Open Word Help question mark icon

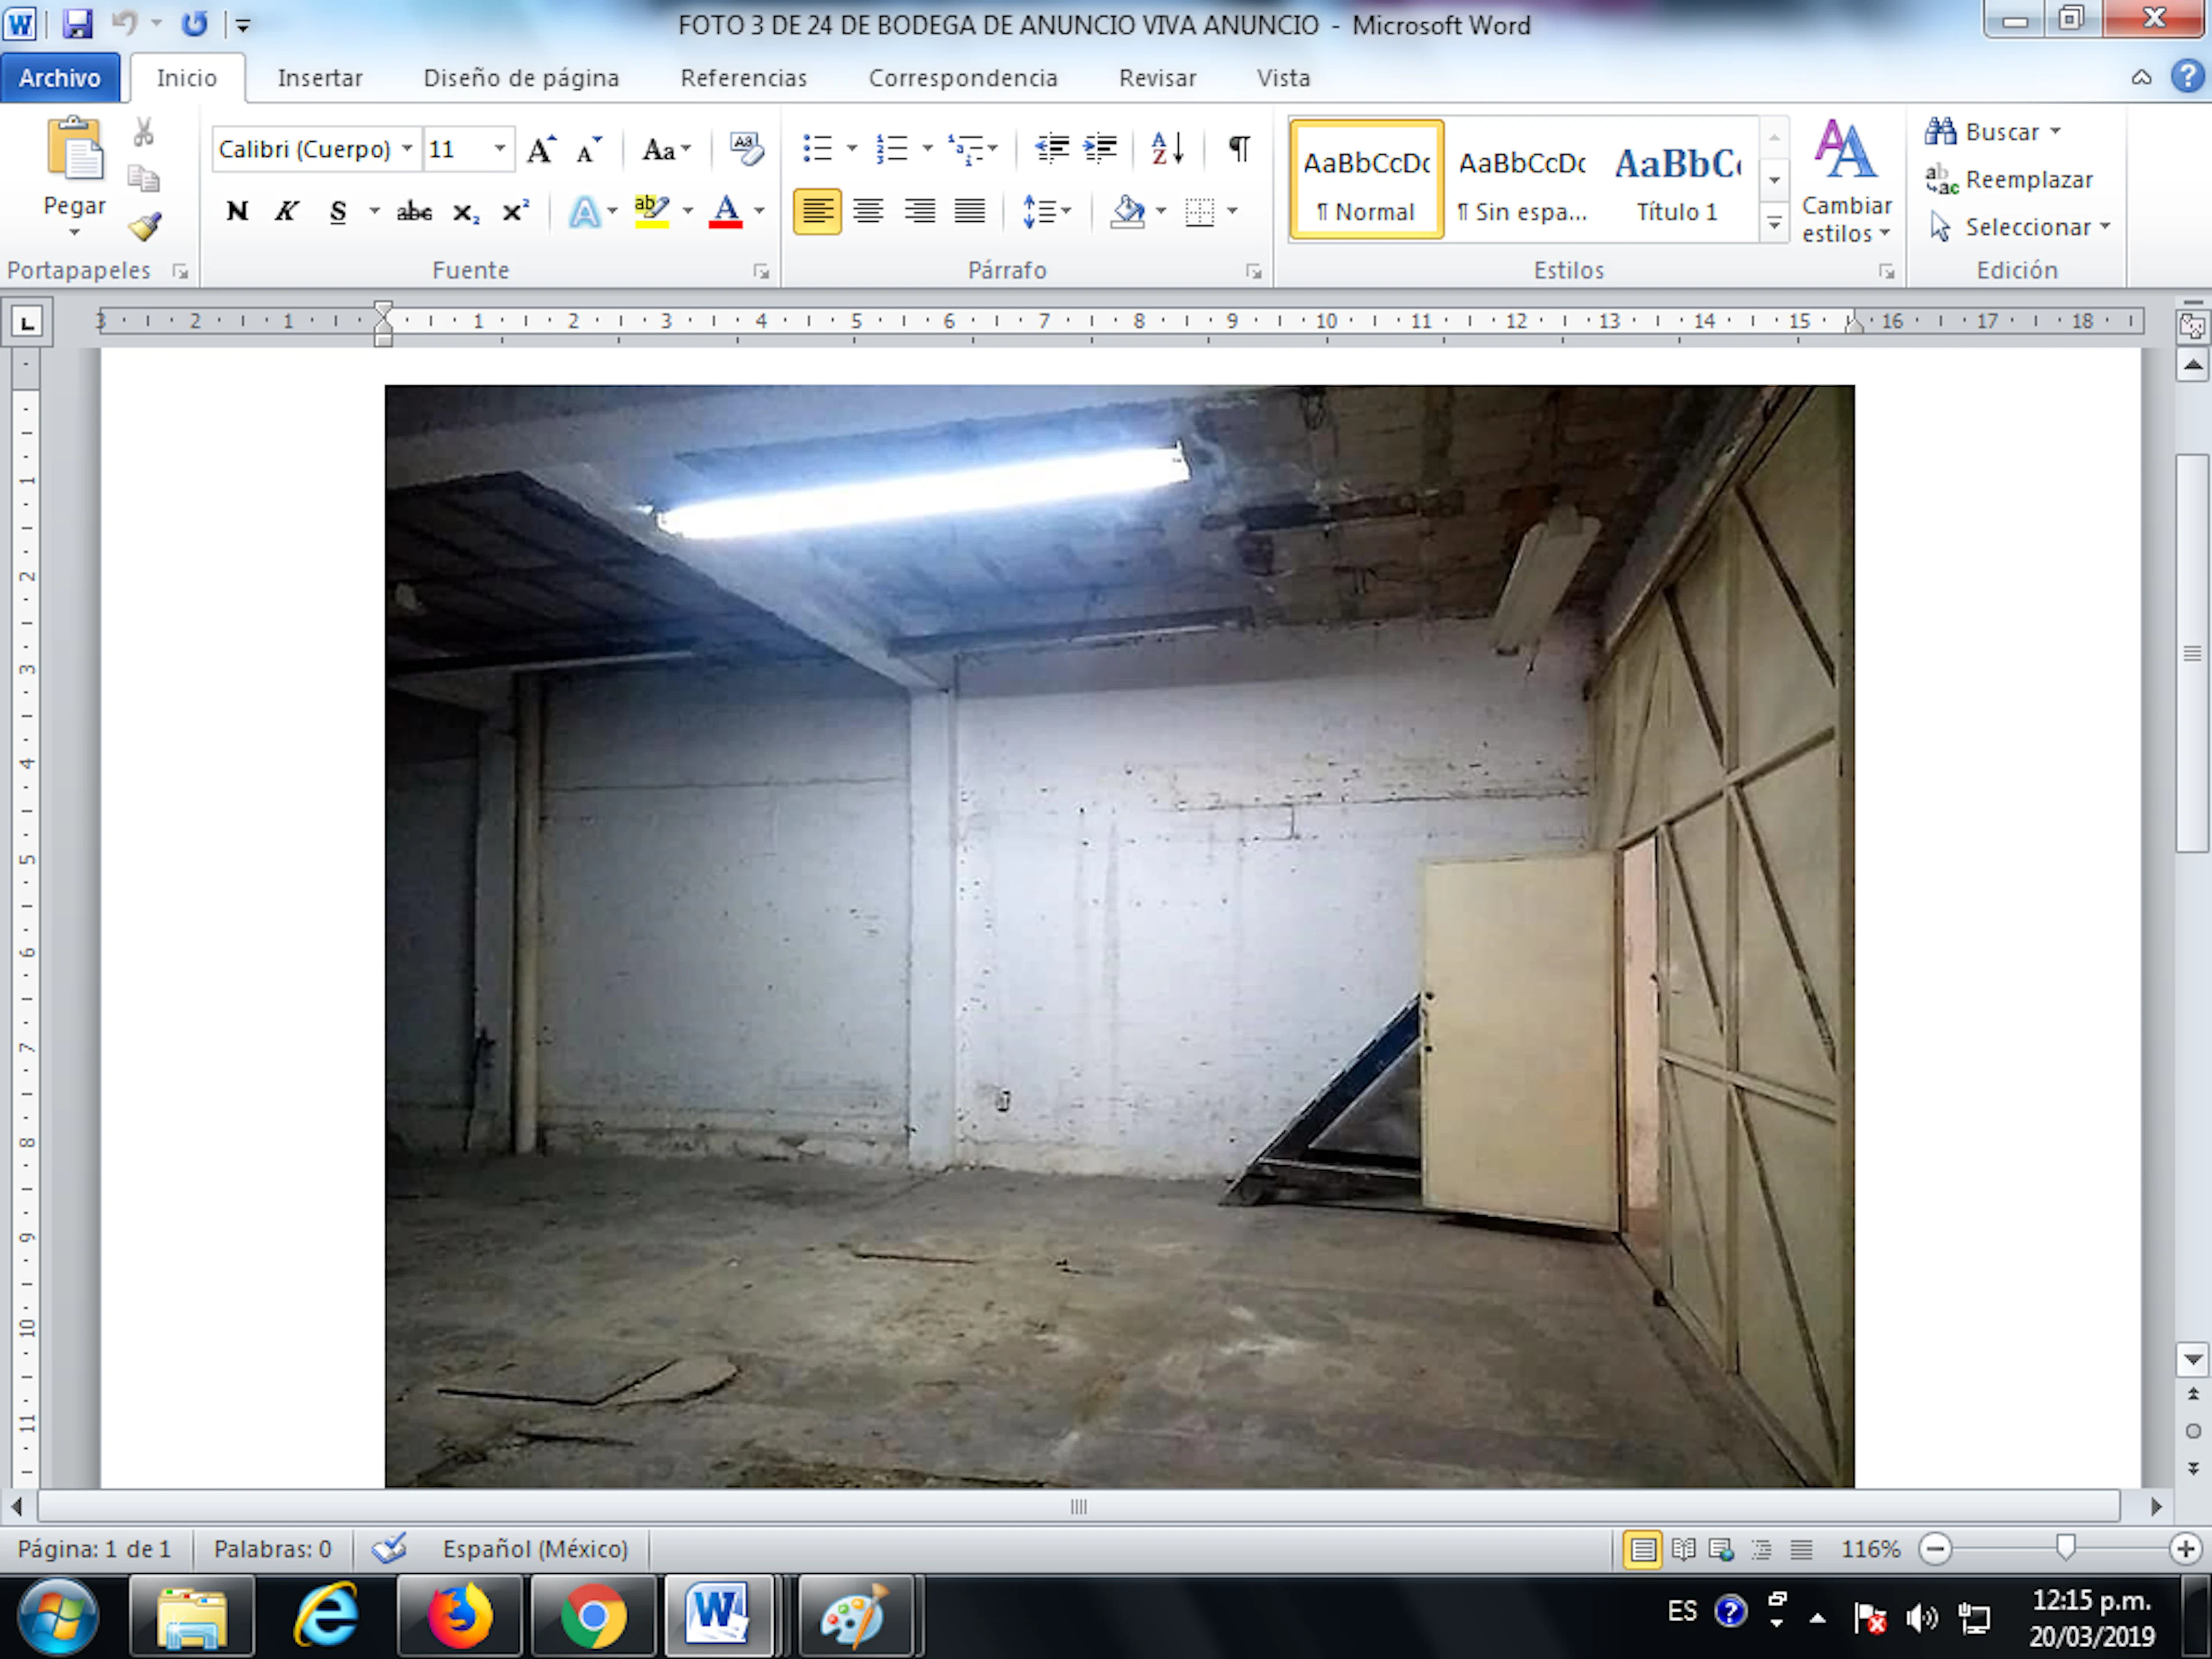tap(2187, 77)
